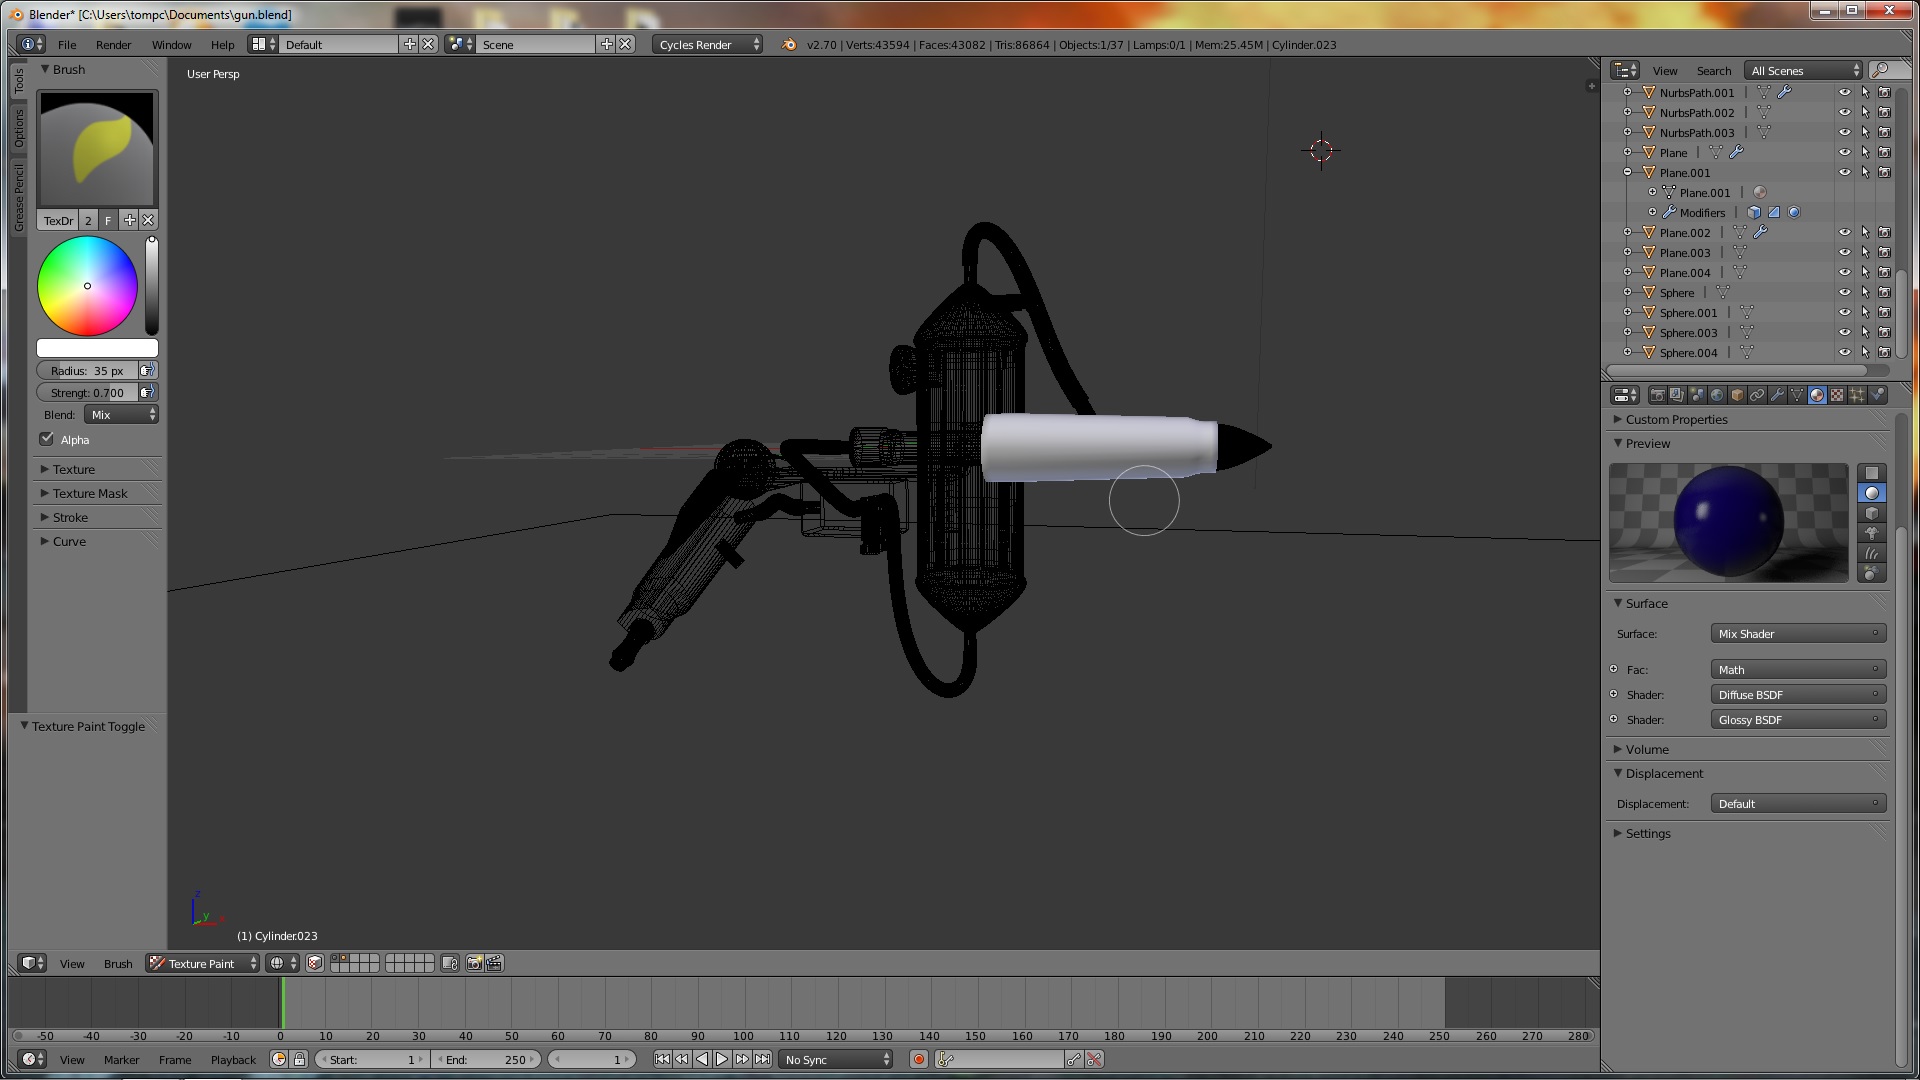The image size is (1920, 1080).
Task: Jump to the last frame on timeline controls
Action: [763, 1058]
